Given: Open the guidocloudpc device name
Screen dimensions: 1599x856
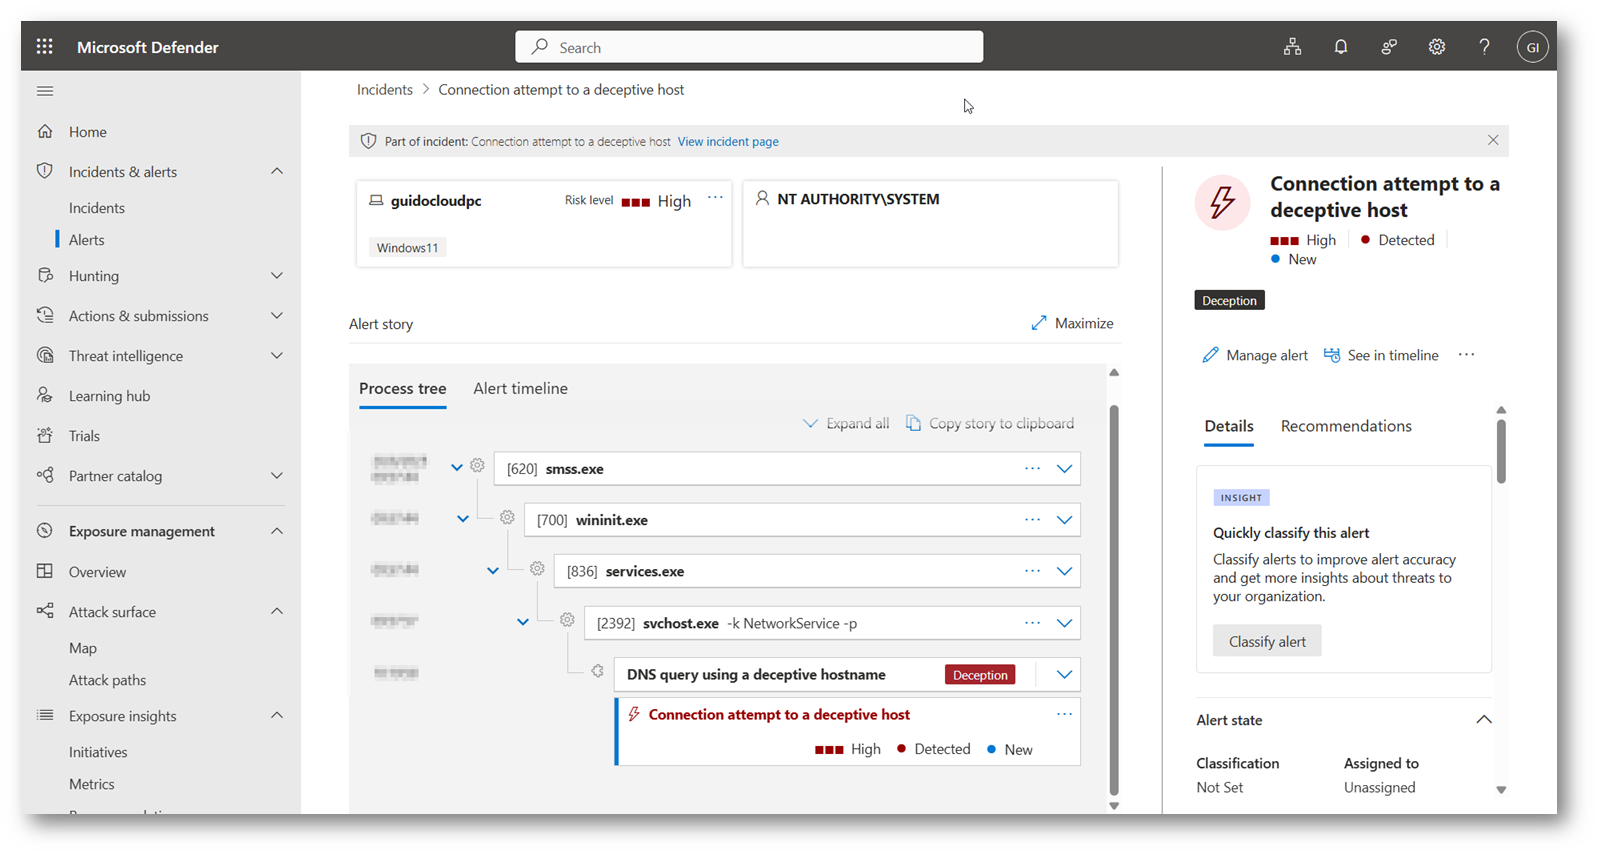Looking at the screenshot, I should pyautogui.click(x=436, y=200).
